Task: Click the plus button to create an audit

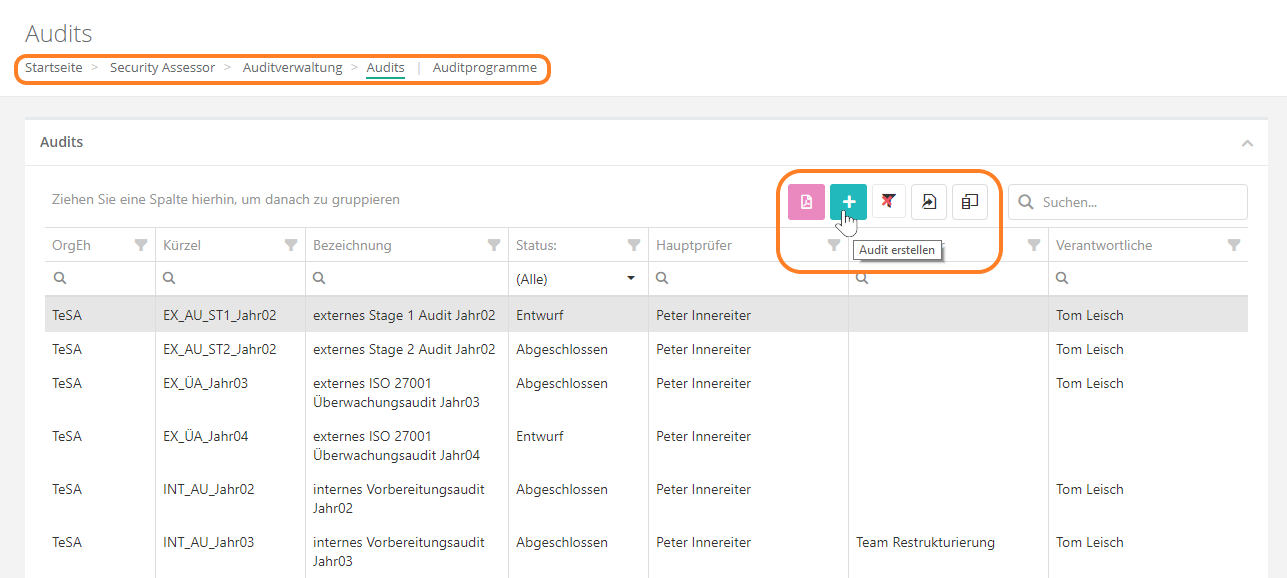Action: (x=848, y=202)
